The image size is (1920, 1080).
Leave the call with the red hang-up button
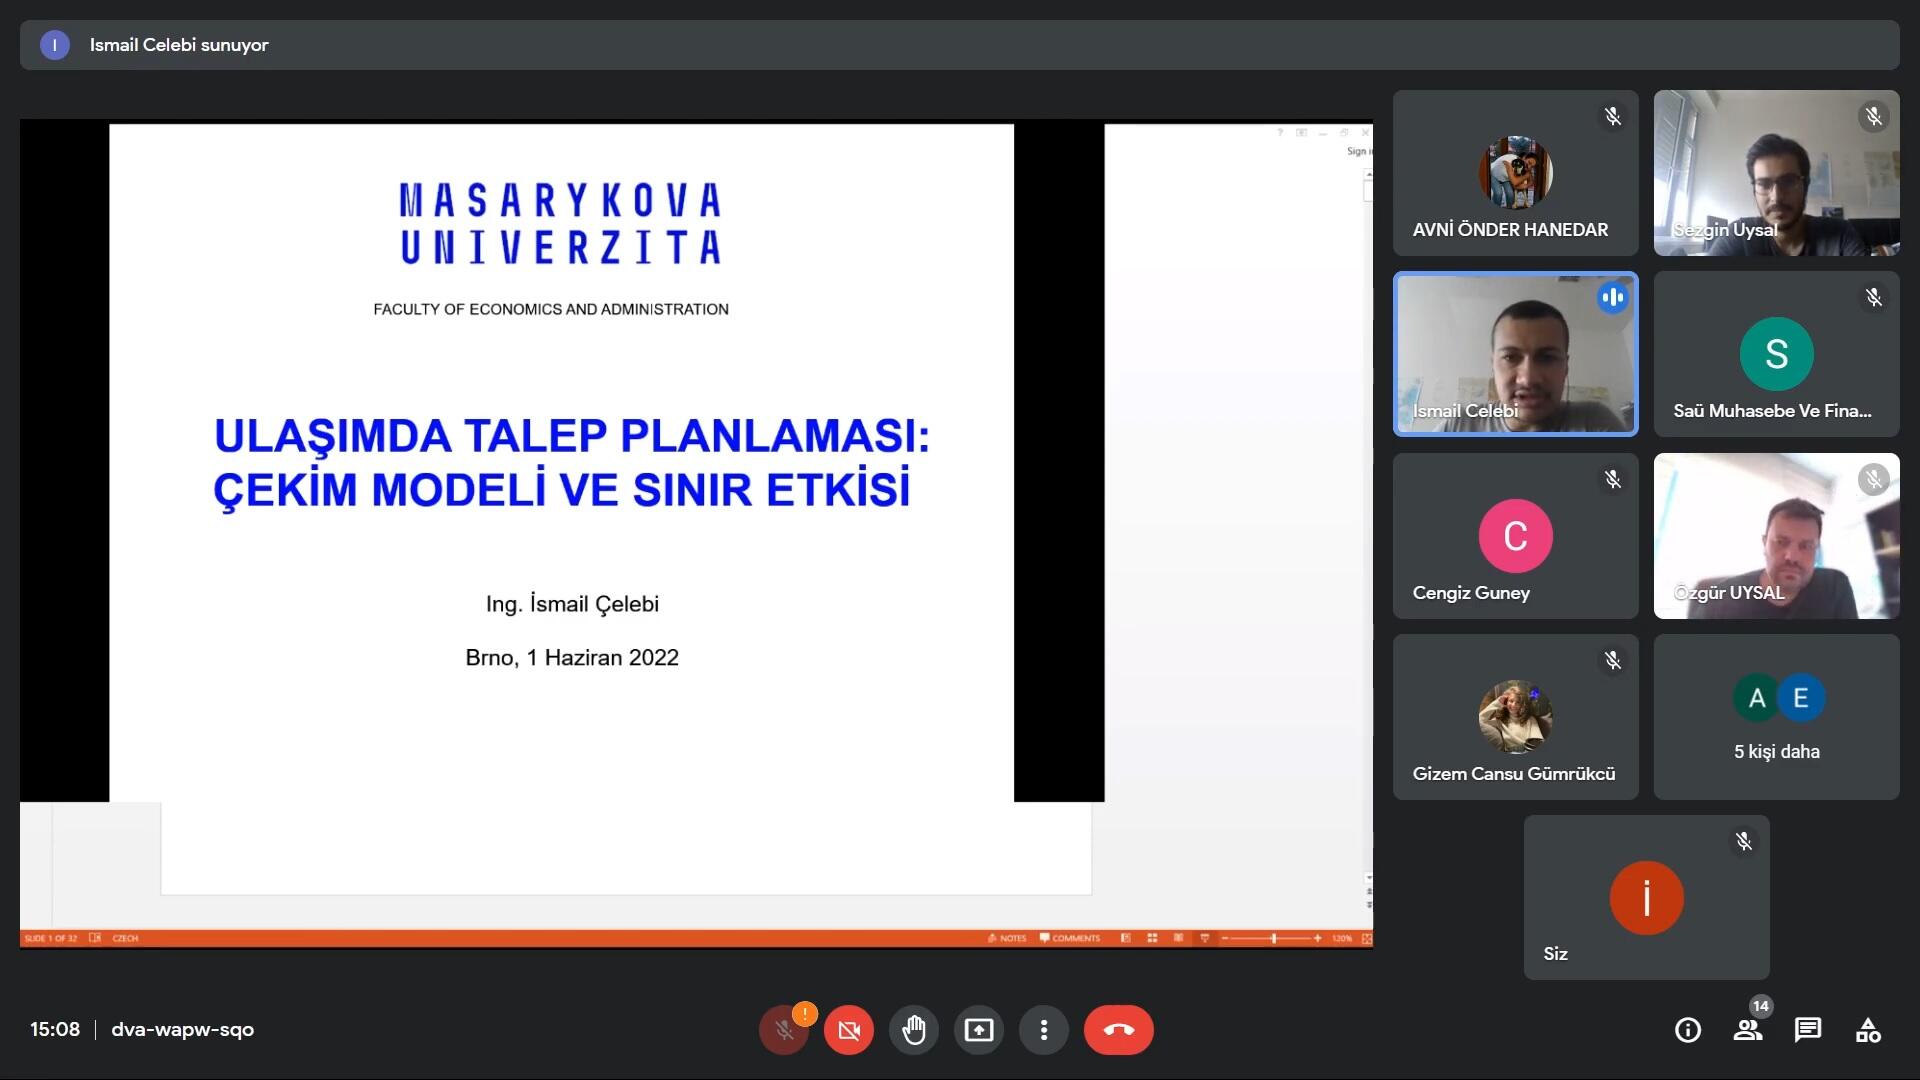coord(1119,1030)
